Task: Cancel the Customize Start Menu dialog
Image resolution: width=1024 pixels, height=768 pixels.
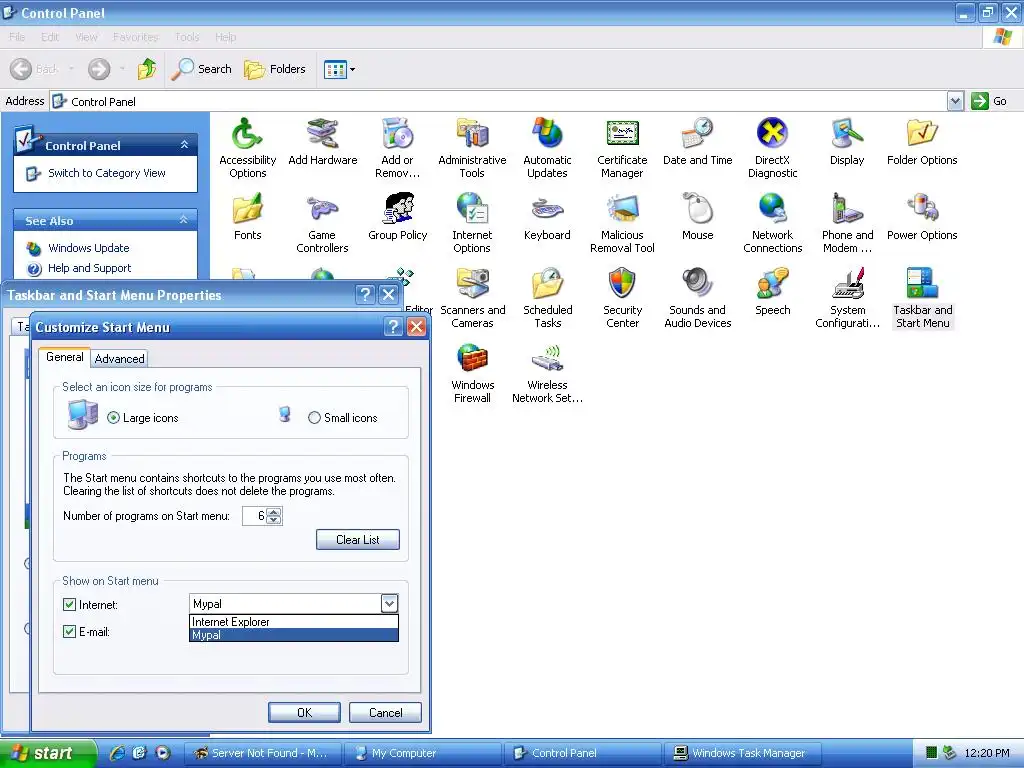Action: click(x=385, y=712)
